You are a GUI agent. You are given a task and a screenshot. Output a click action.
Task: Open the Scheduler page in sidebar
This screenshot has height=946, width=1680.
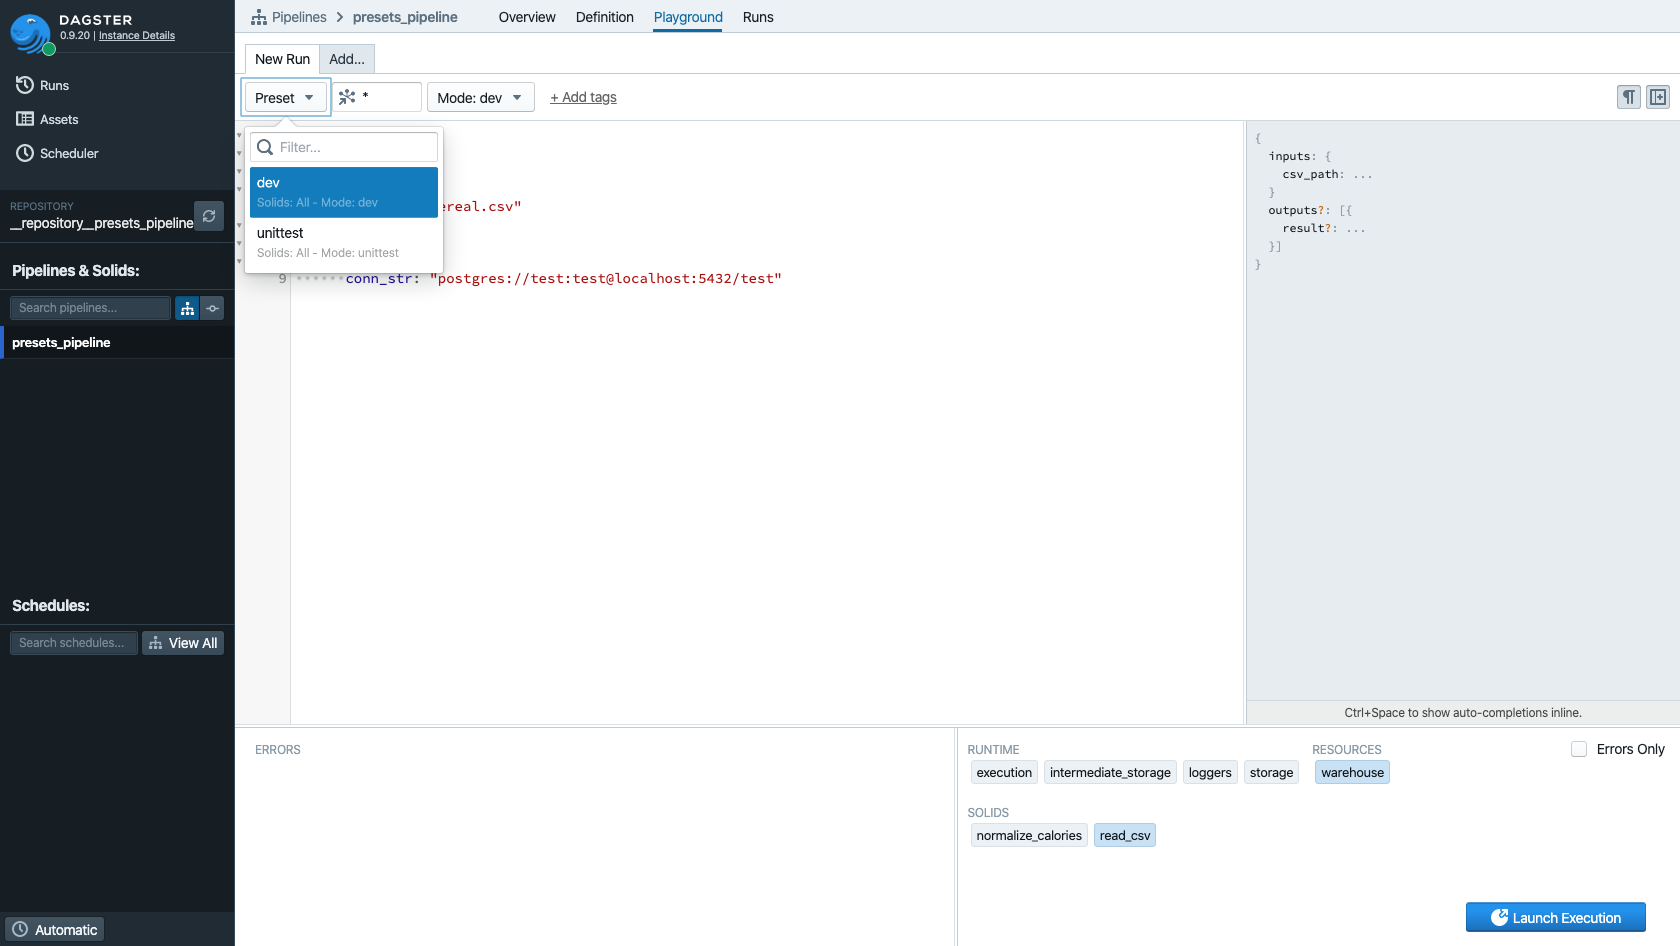[x=57, y=153]
